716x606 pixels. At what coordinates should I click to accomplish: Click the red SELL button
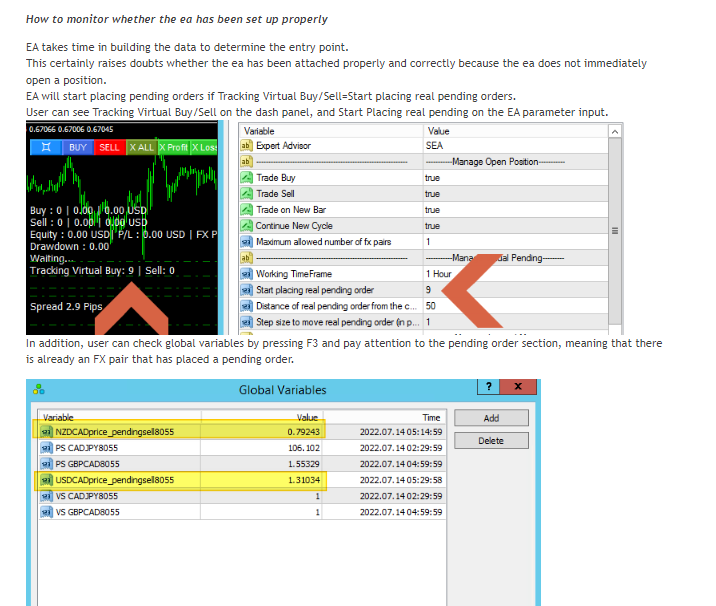pyautogui.click(x=110, y=147)
